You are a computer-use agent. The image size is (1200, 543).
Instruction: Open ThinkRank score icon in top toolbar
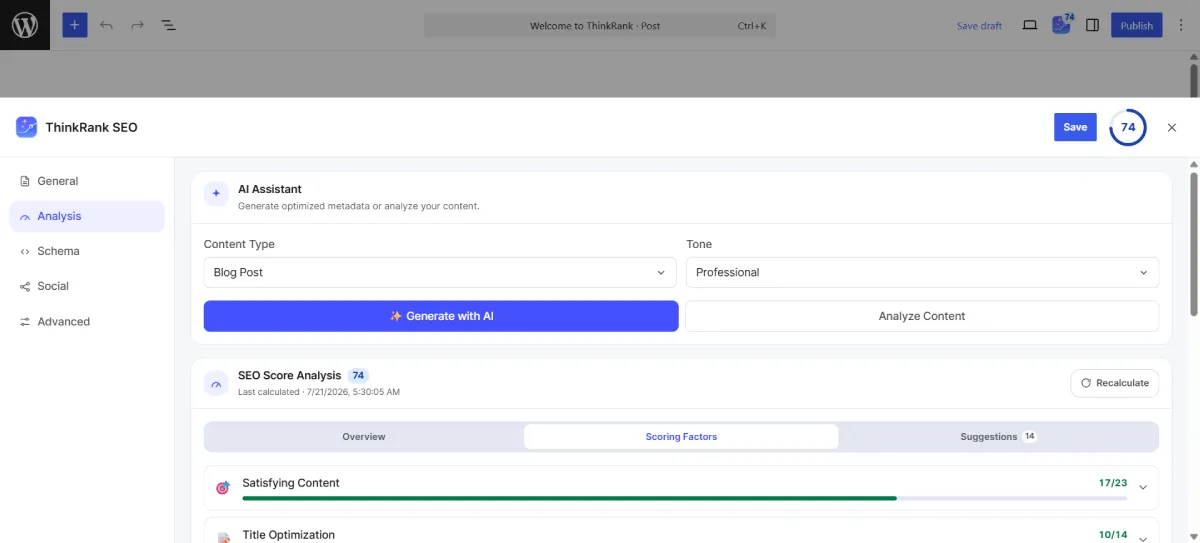1062,24
